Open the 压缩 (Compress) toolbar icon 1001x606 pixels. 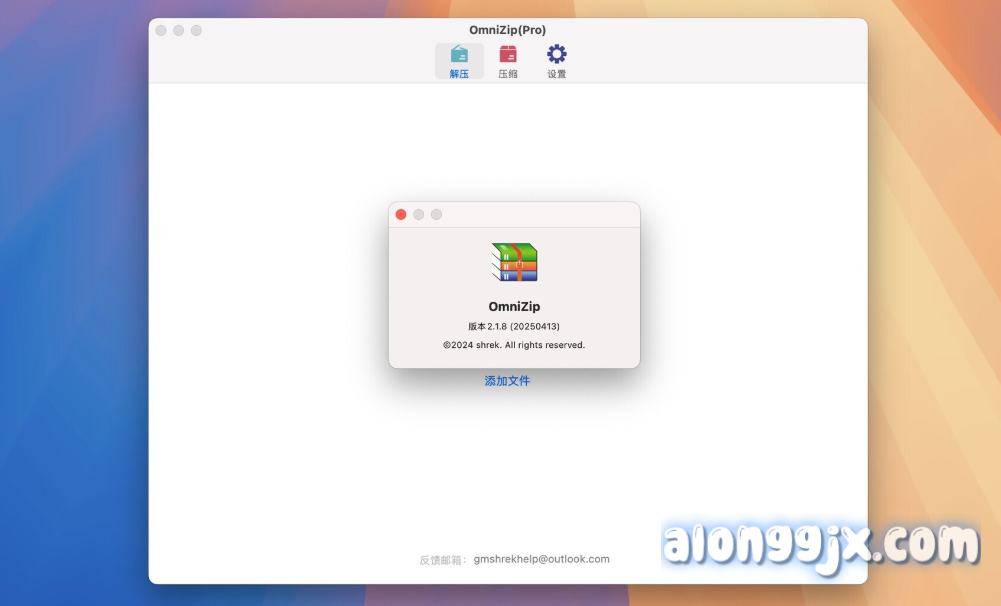pos(508,54)
